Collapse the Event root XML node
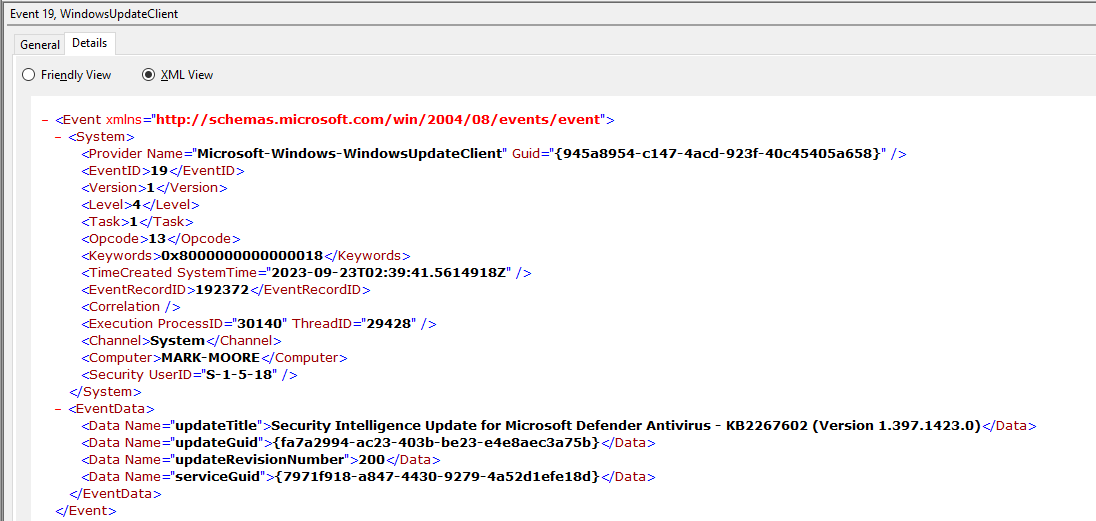Image resolution: width=1096 pixels, height=521 pixels. coord(45,120)
